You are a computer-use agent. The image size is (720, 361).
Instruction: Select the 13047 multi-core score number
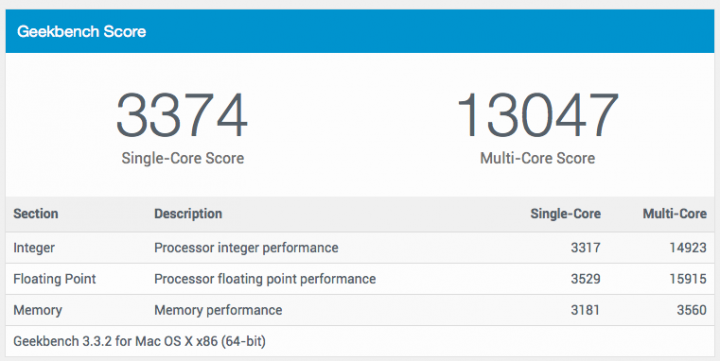(x=537, y=115)
